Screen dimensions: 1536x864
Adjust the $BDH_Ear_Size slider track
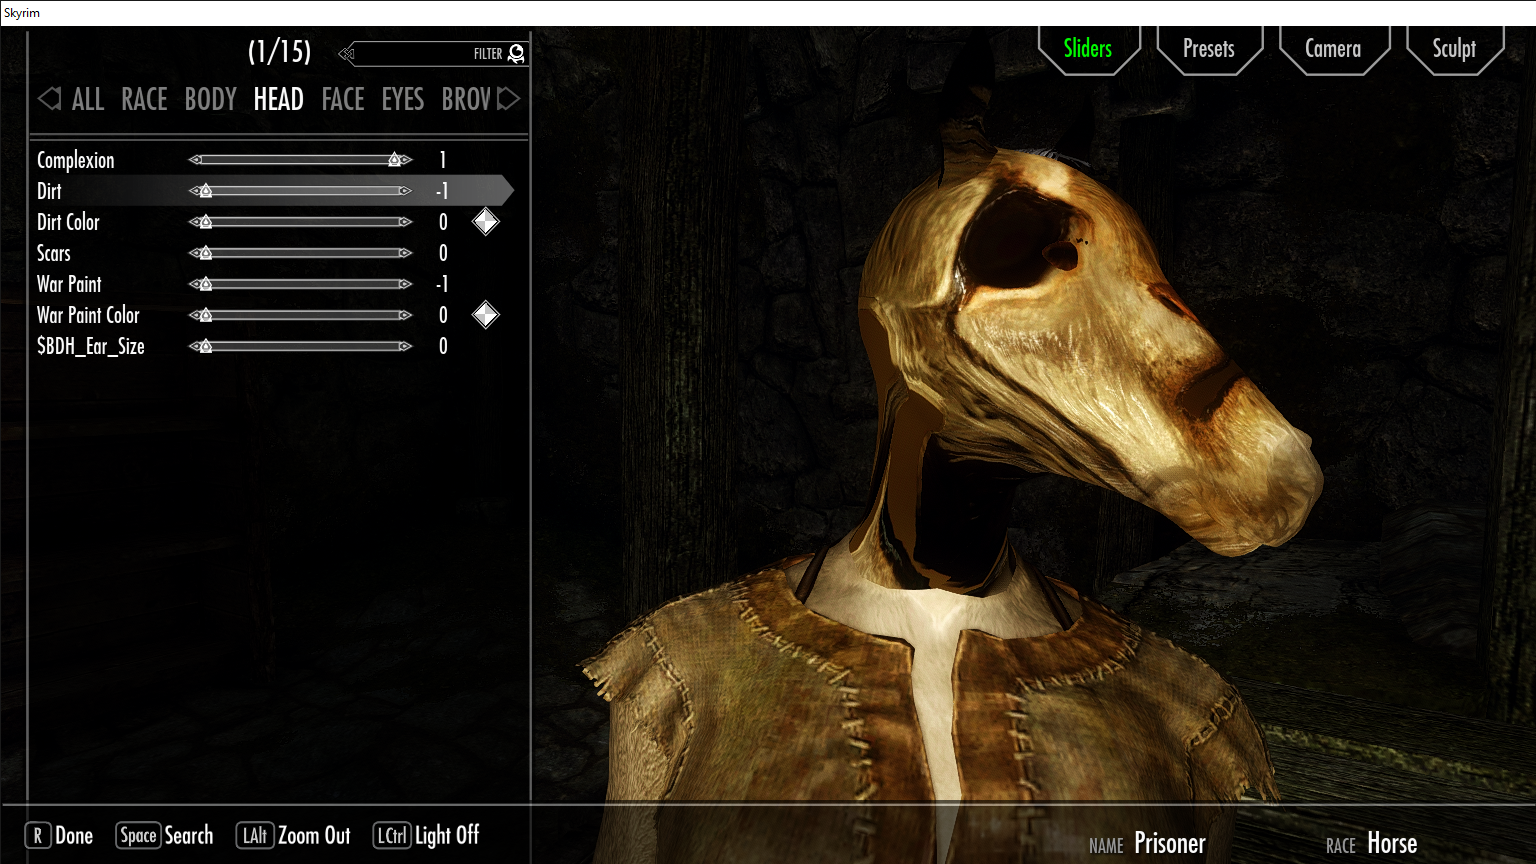pos(300,346)
